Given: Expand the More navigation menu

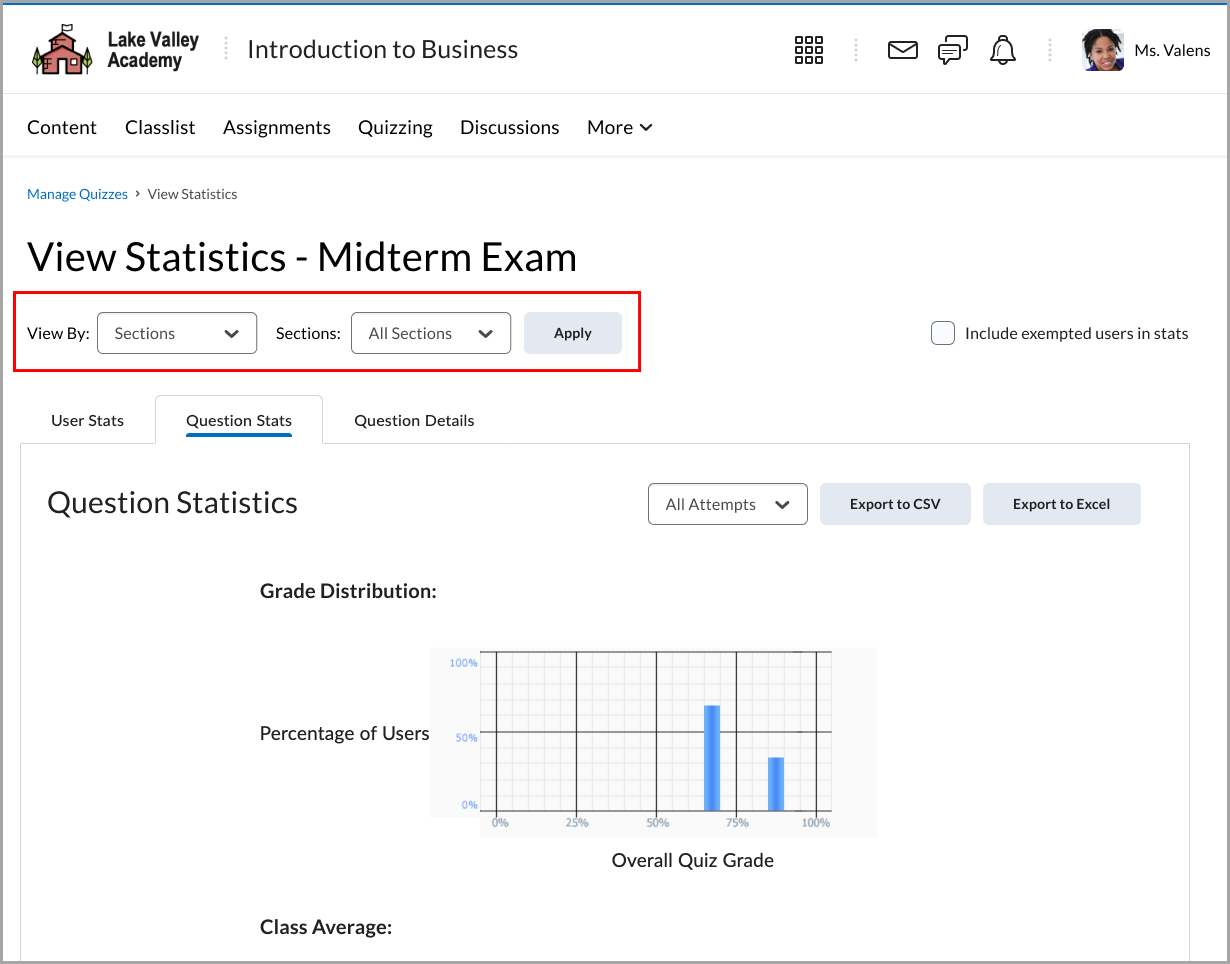Looking at the screenshot, I should (619, 128).
